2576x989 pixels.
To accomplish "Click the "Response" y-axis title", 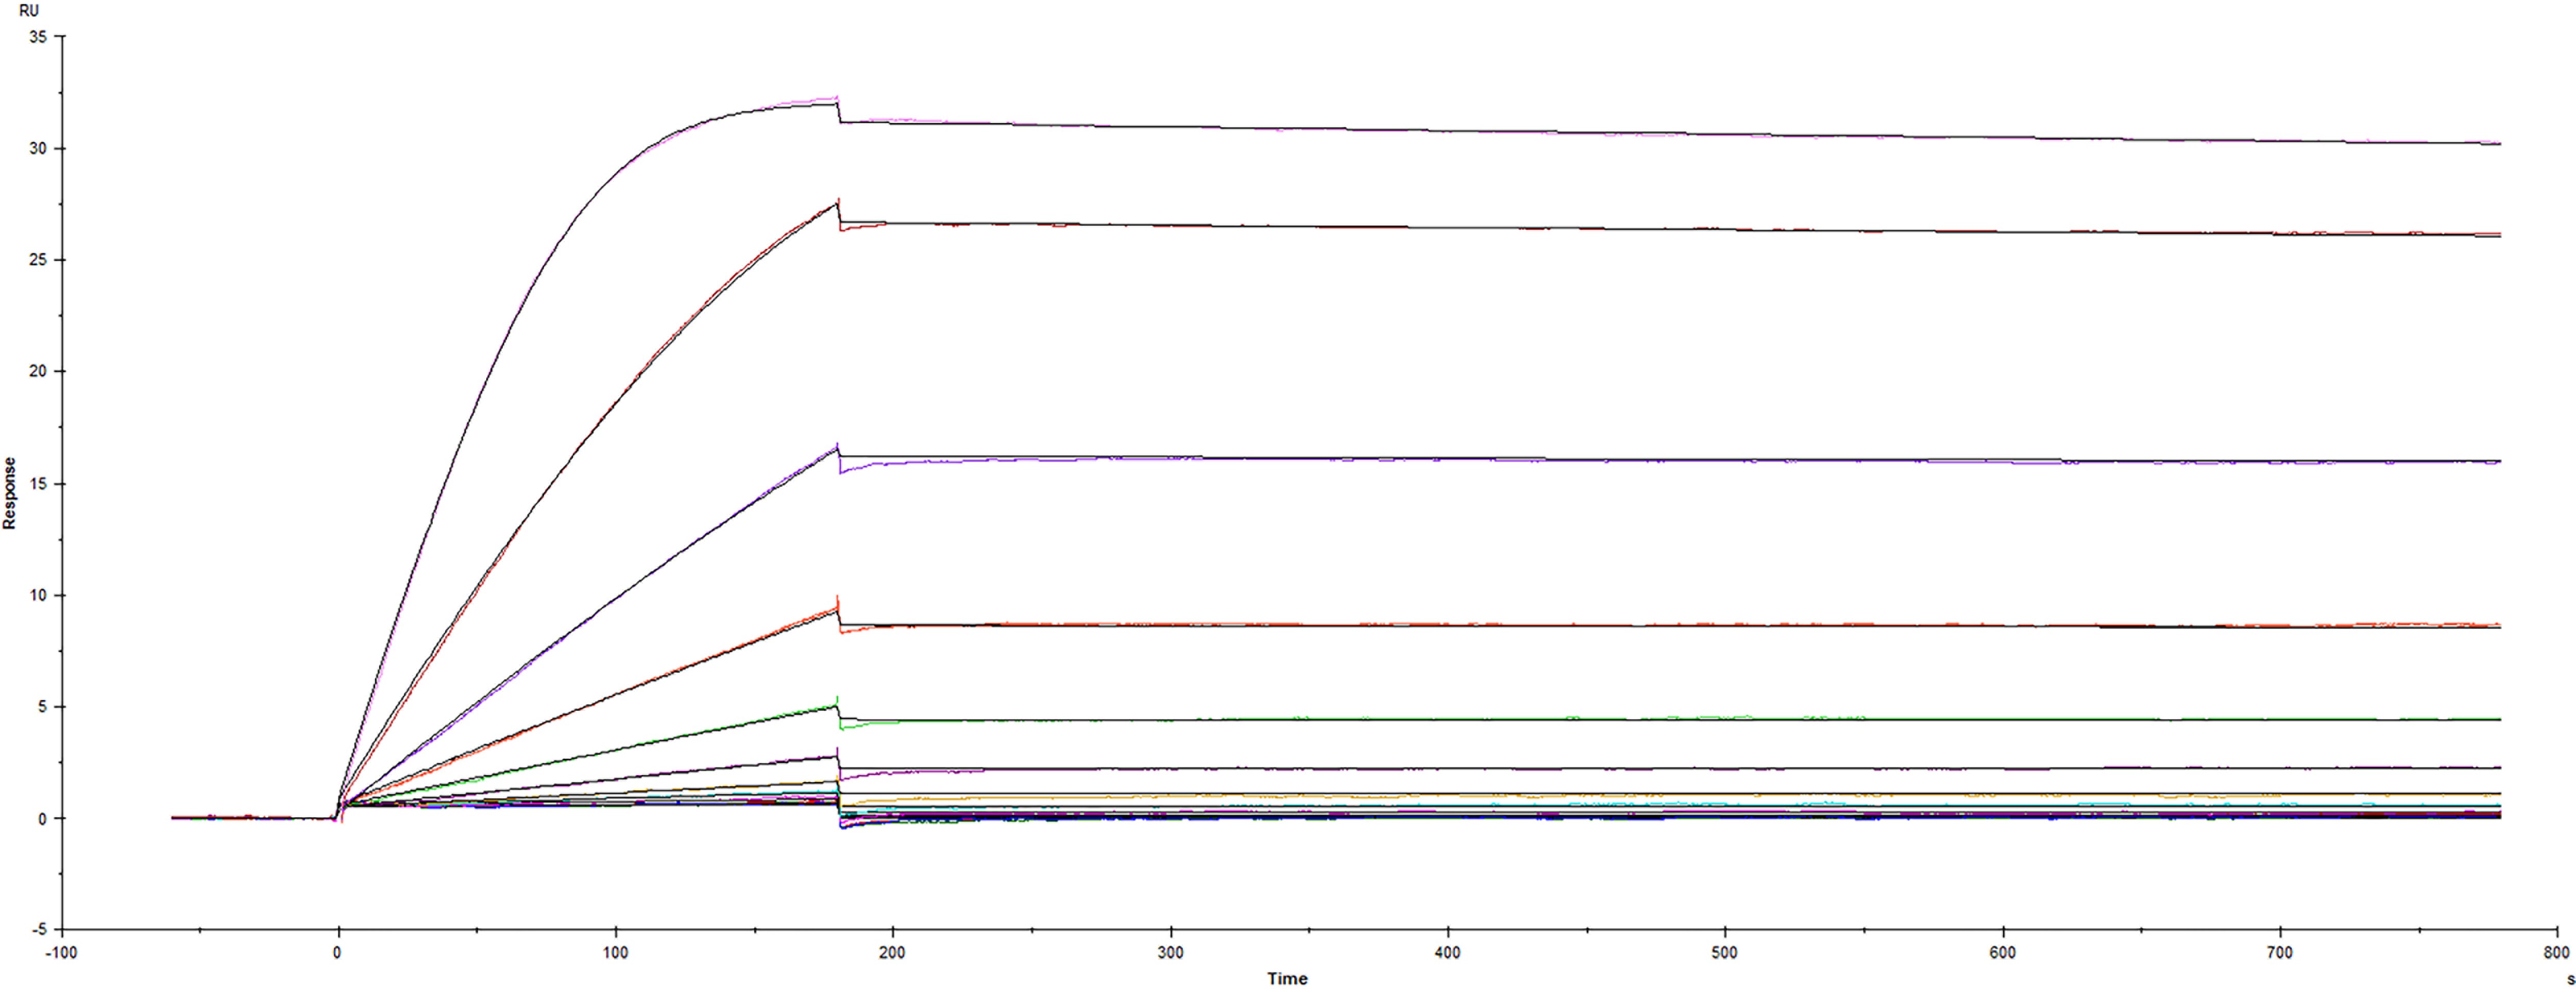I will click(x=10, y=493).
